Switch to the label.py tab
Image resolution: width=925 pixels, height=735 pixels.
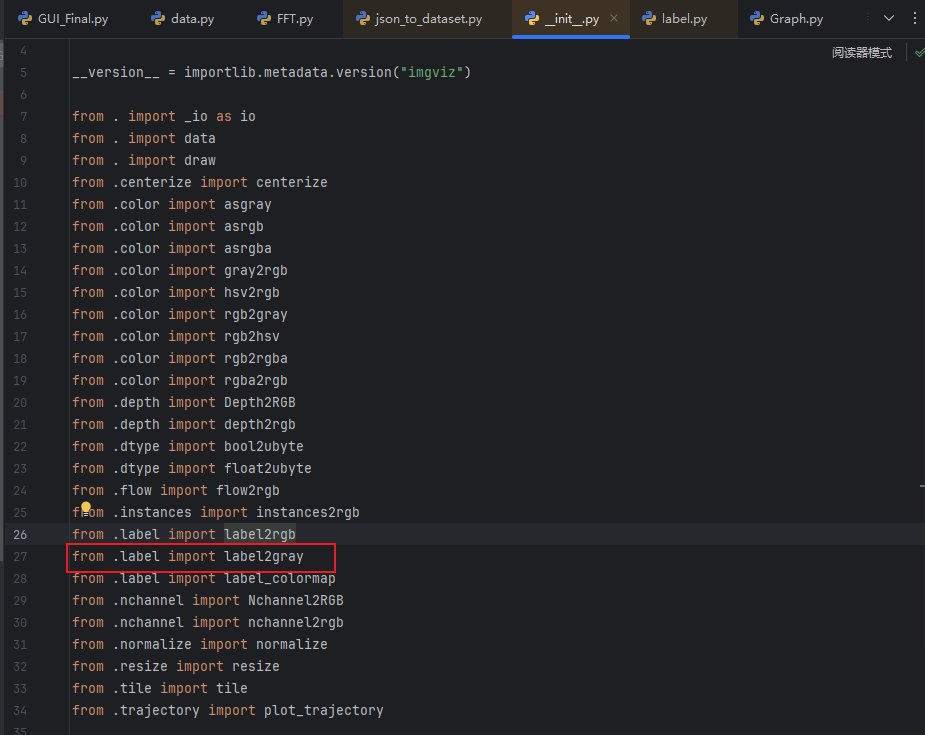(684, 18)
